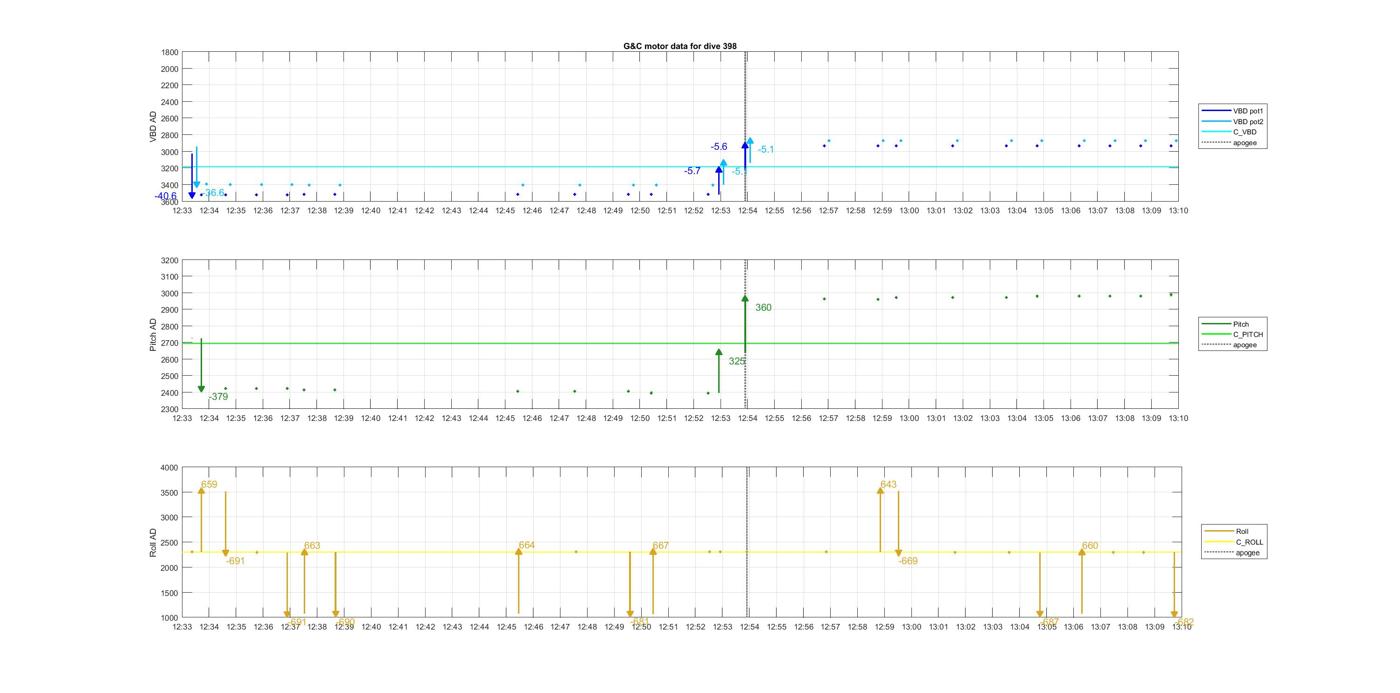The image size is (1400, 693).
Task: Click the green pitch arrow labeled 360
Action: coord(745,323)
